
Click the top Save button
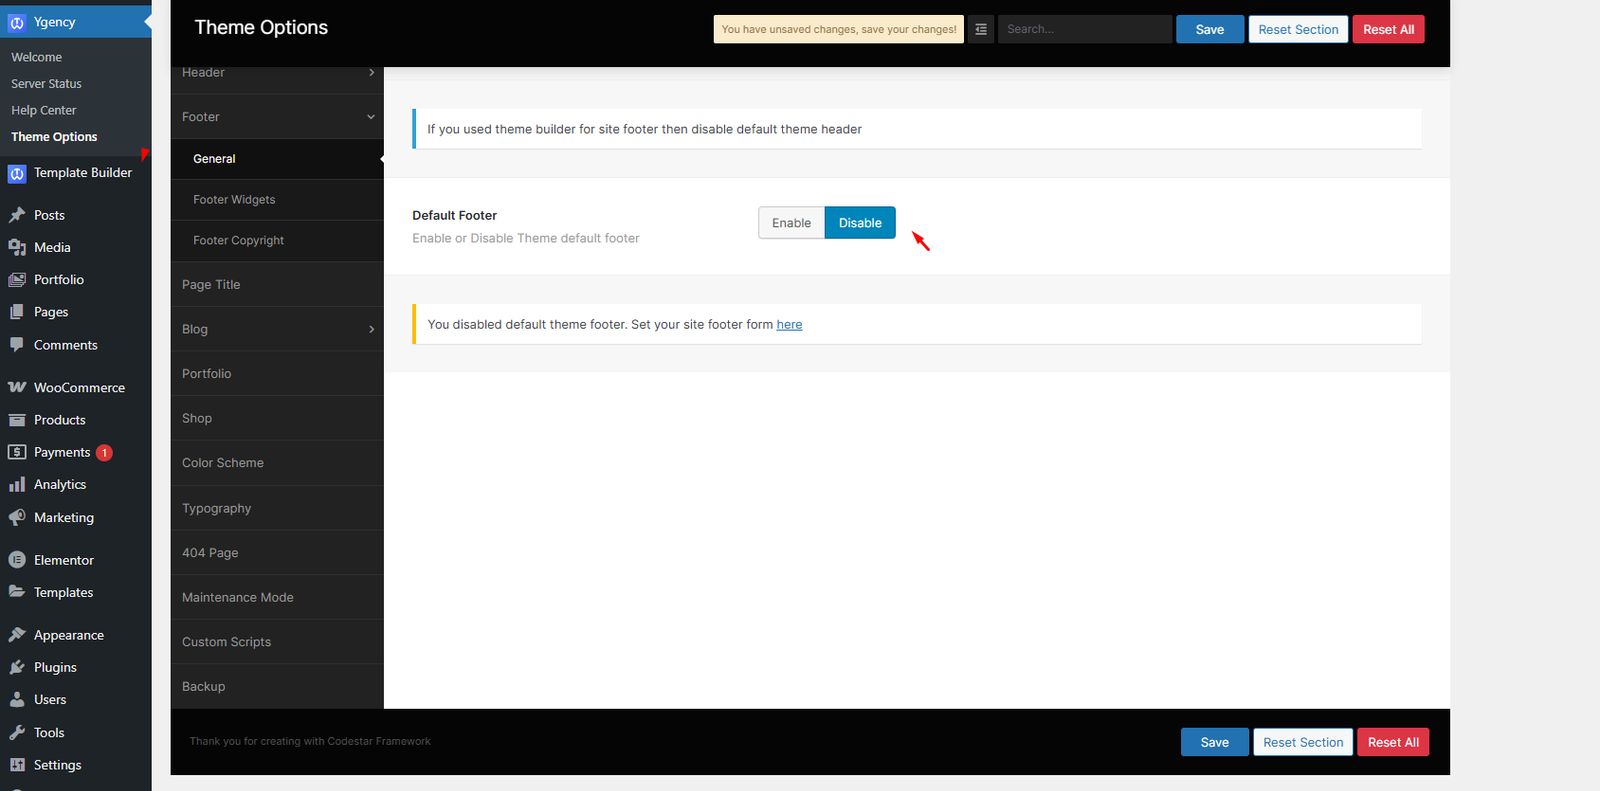point(1210,30)
